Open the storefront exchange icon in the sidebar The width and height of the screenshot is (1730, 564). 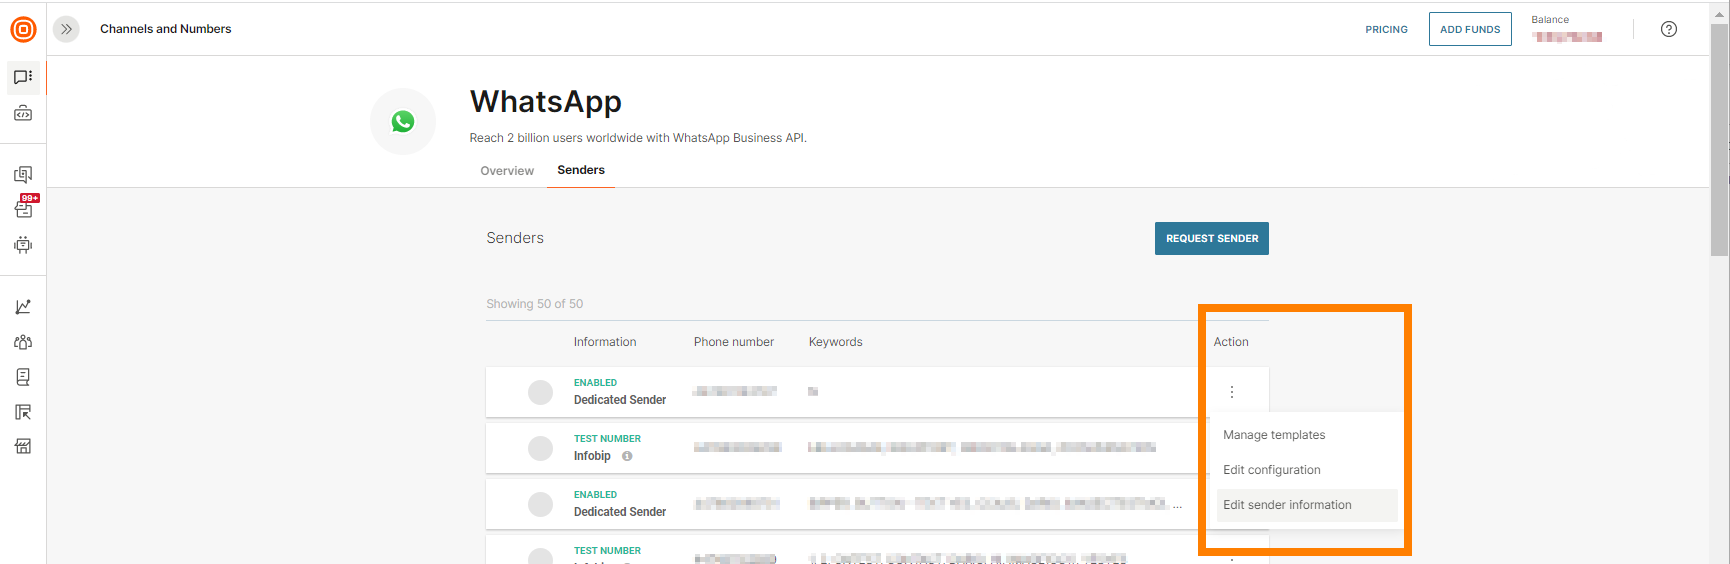coord(23,446)
